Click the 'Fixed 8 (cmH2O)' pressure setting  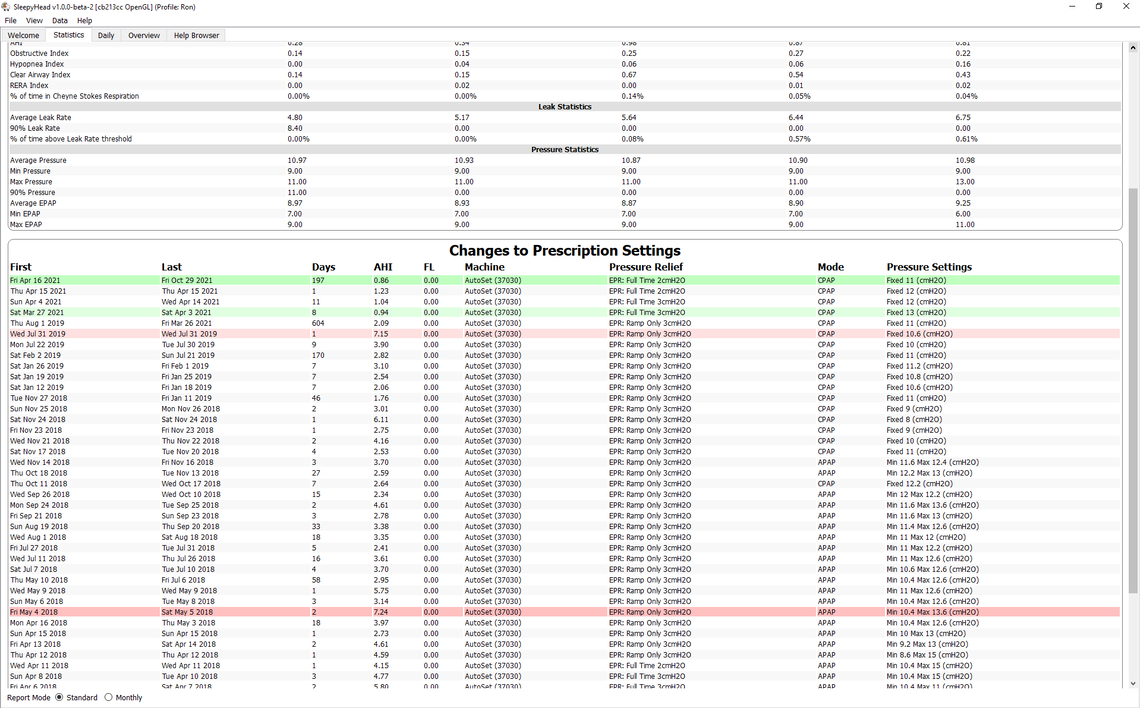click(914, 419)
